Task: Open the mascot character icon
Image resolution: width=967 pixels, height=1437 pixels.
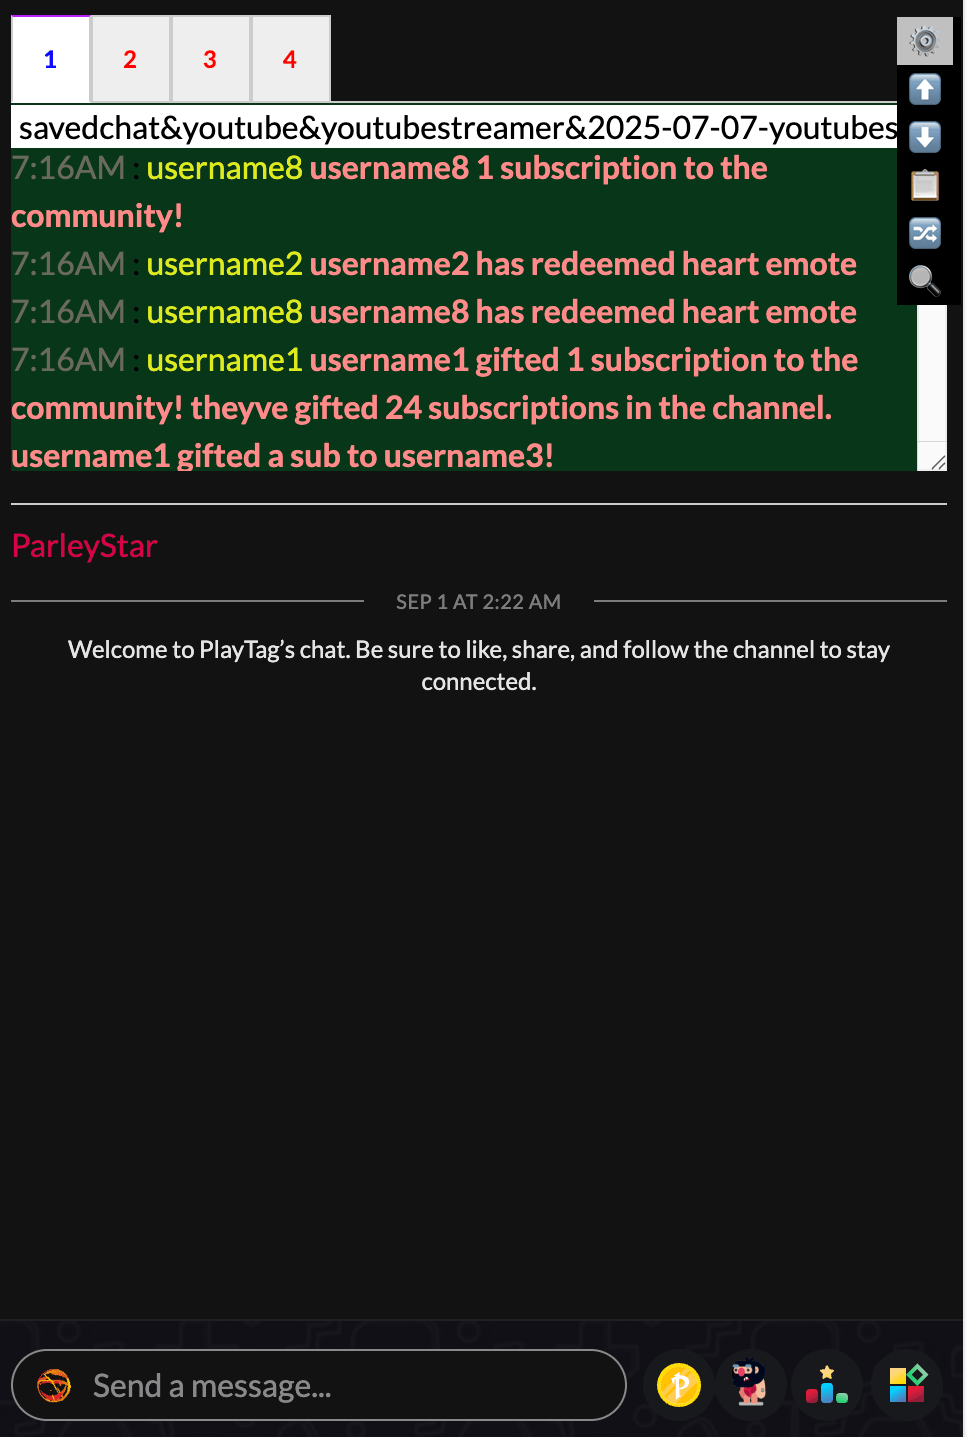Action: tap(750, 1385)
